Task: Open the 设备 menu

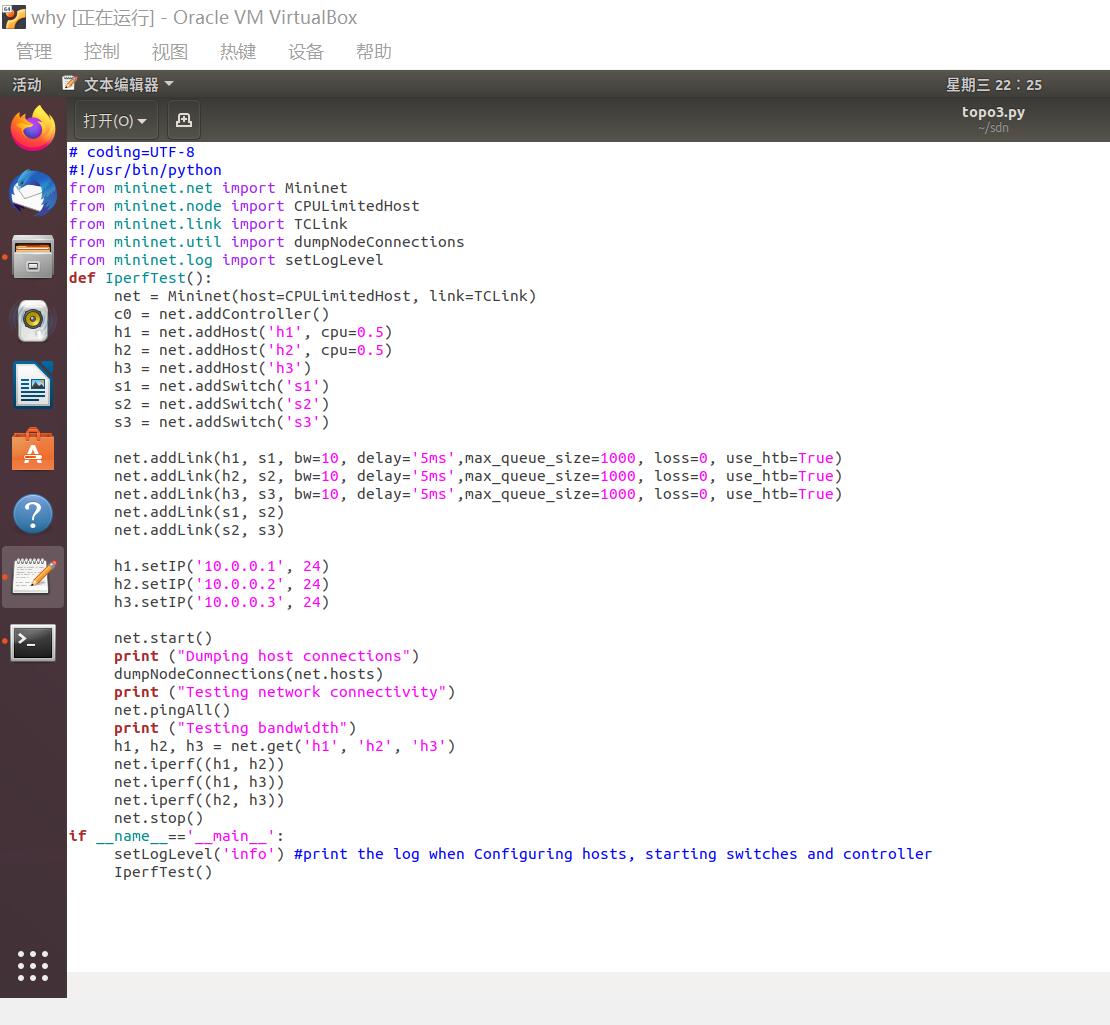Action: click(306, 52)
